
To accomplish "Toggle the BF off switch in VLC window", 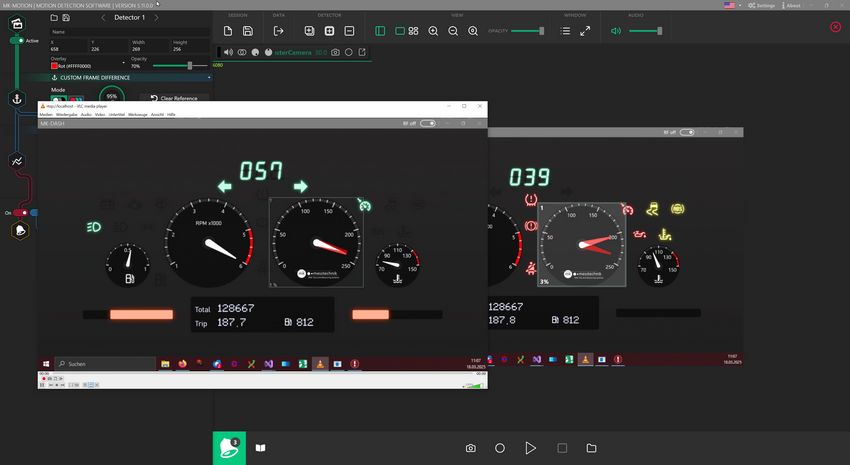I will click(428, 123).
